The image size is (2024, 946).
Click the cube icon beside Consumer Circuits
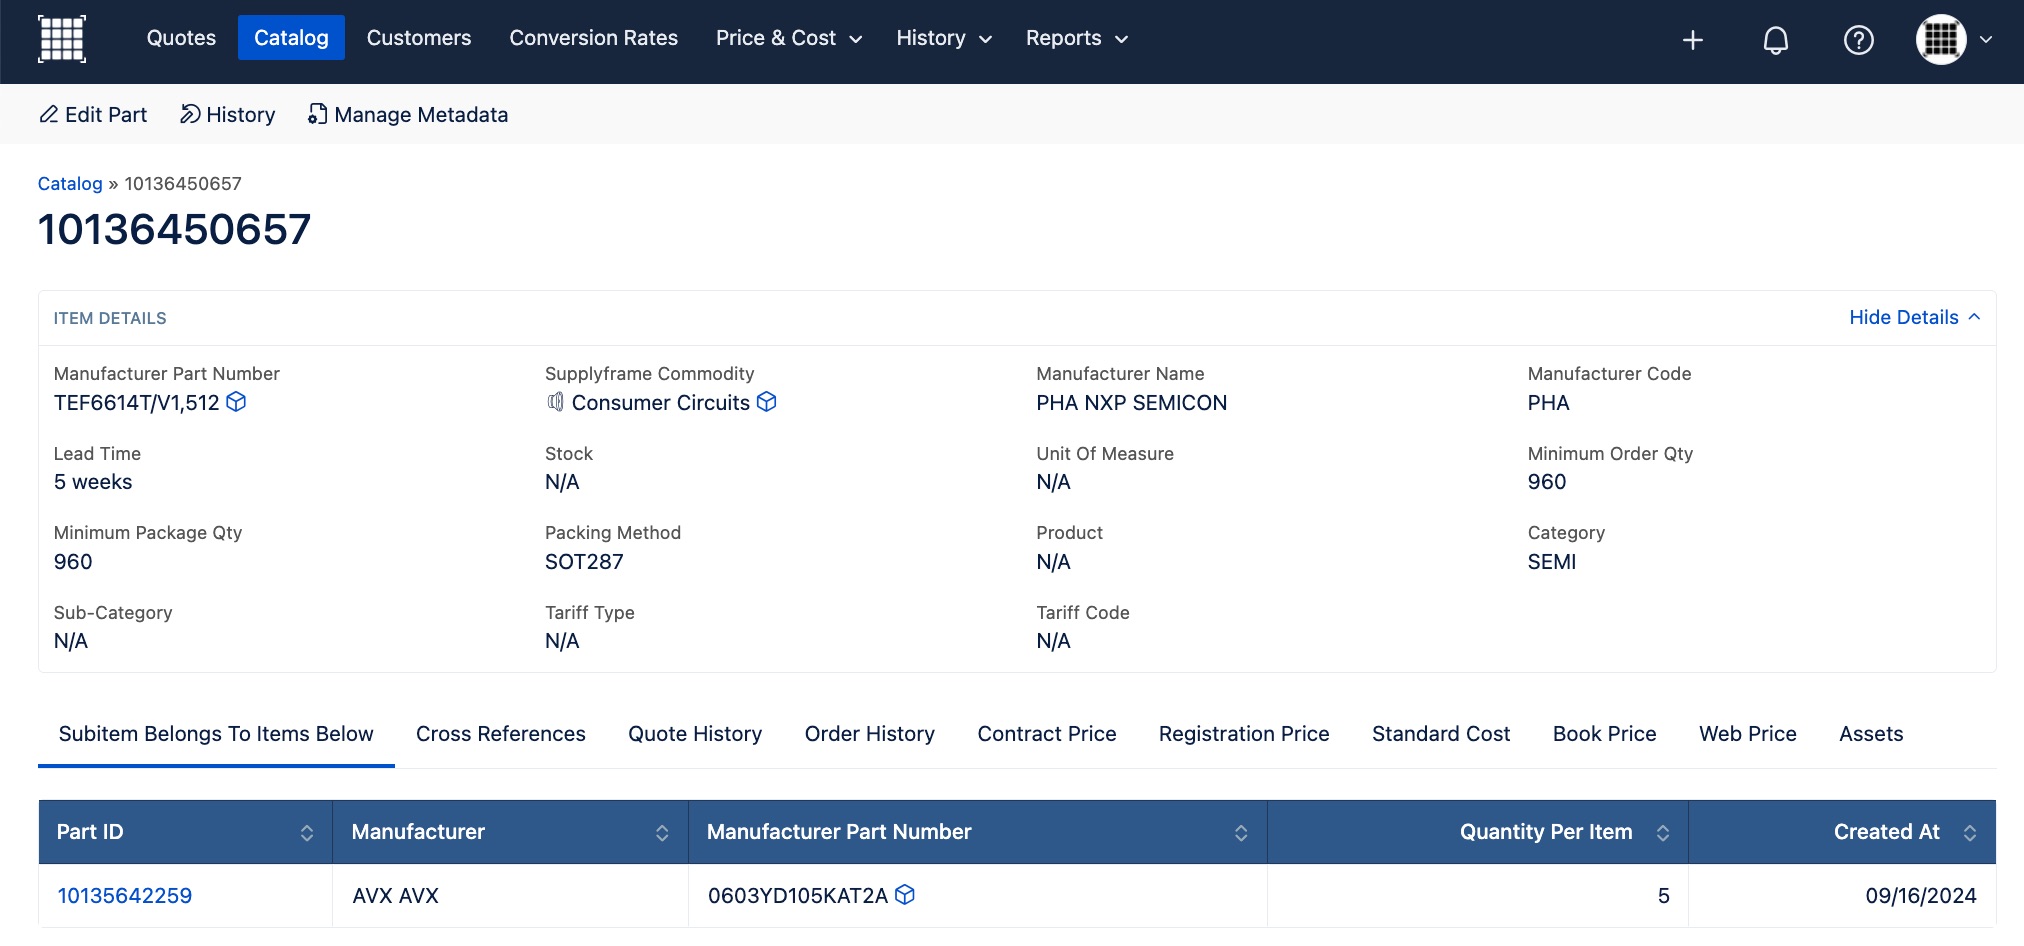click(767, 402)
